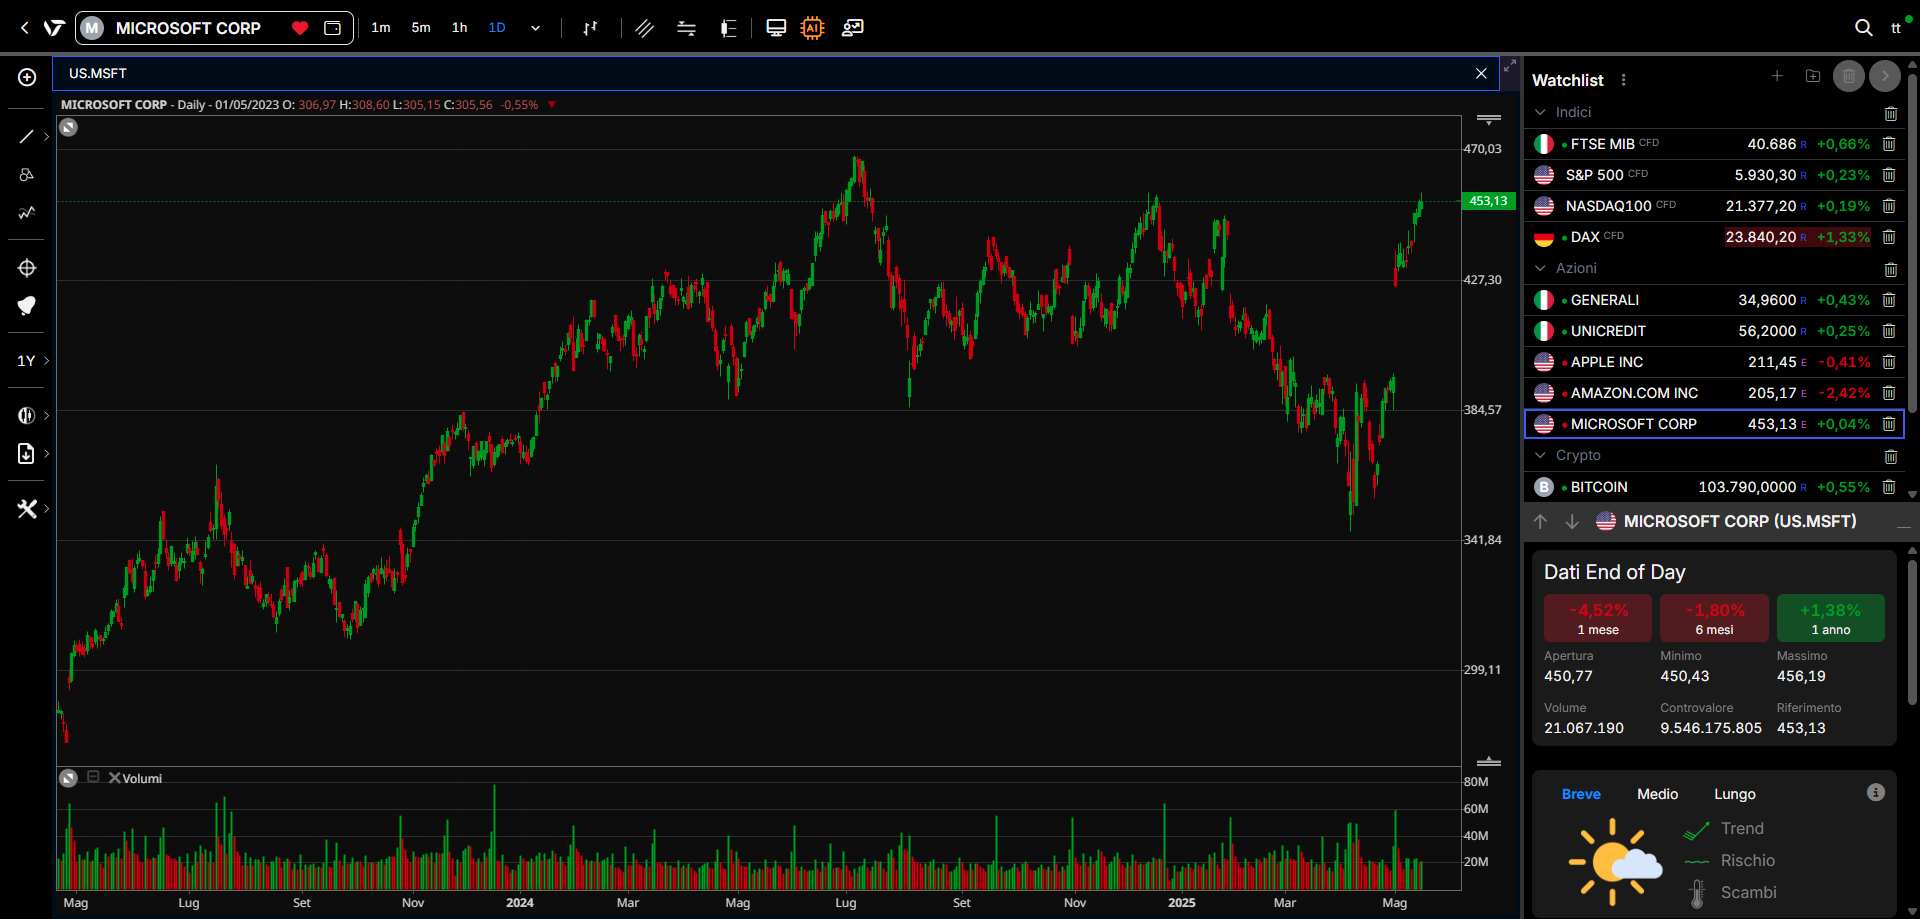
Task: Add a new folder to Watchlist
Action: 1813,76
